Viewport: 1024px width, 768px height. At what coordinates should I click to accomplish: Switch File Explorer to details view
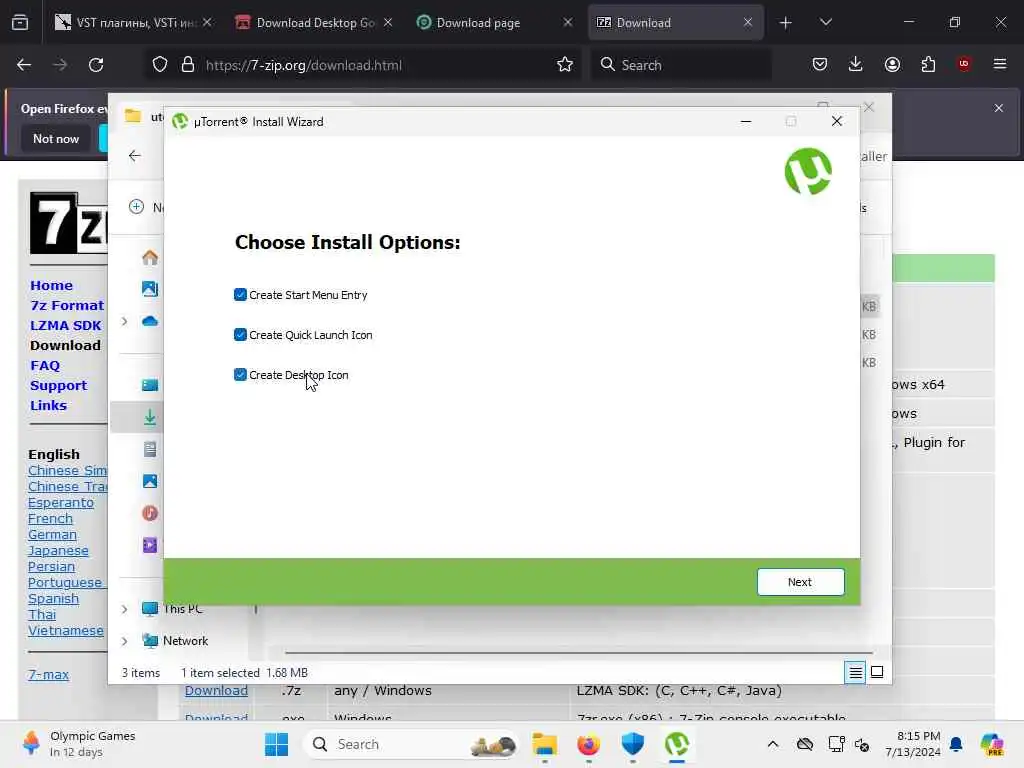pos(856,672)
